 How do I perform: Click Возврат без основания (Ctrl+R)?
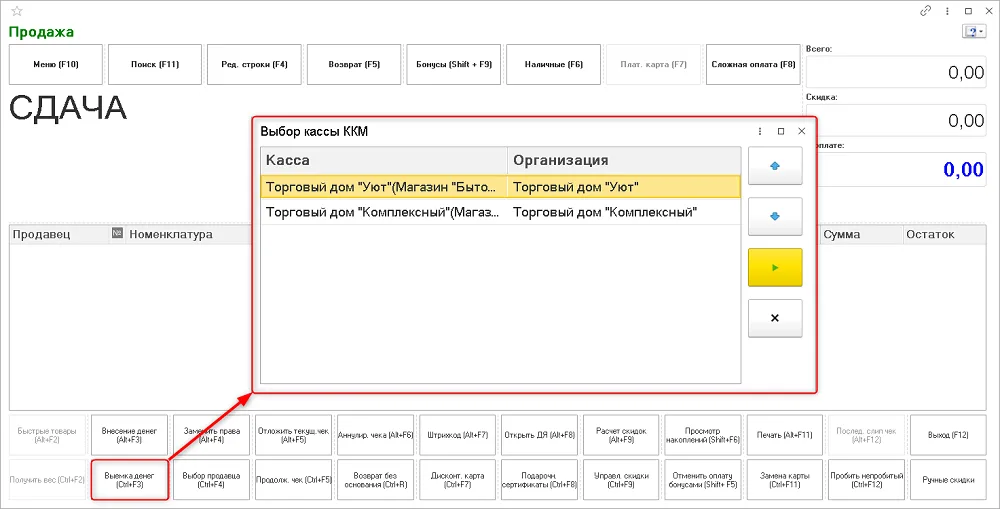click(376, 480)
